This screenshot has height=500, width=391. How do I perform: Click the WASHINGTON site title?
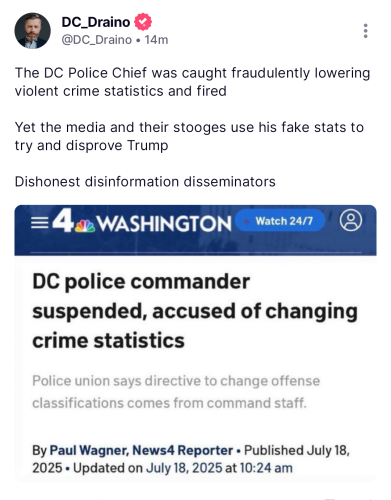[164, 223]
